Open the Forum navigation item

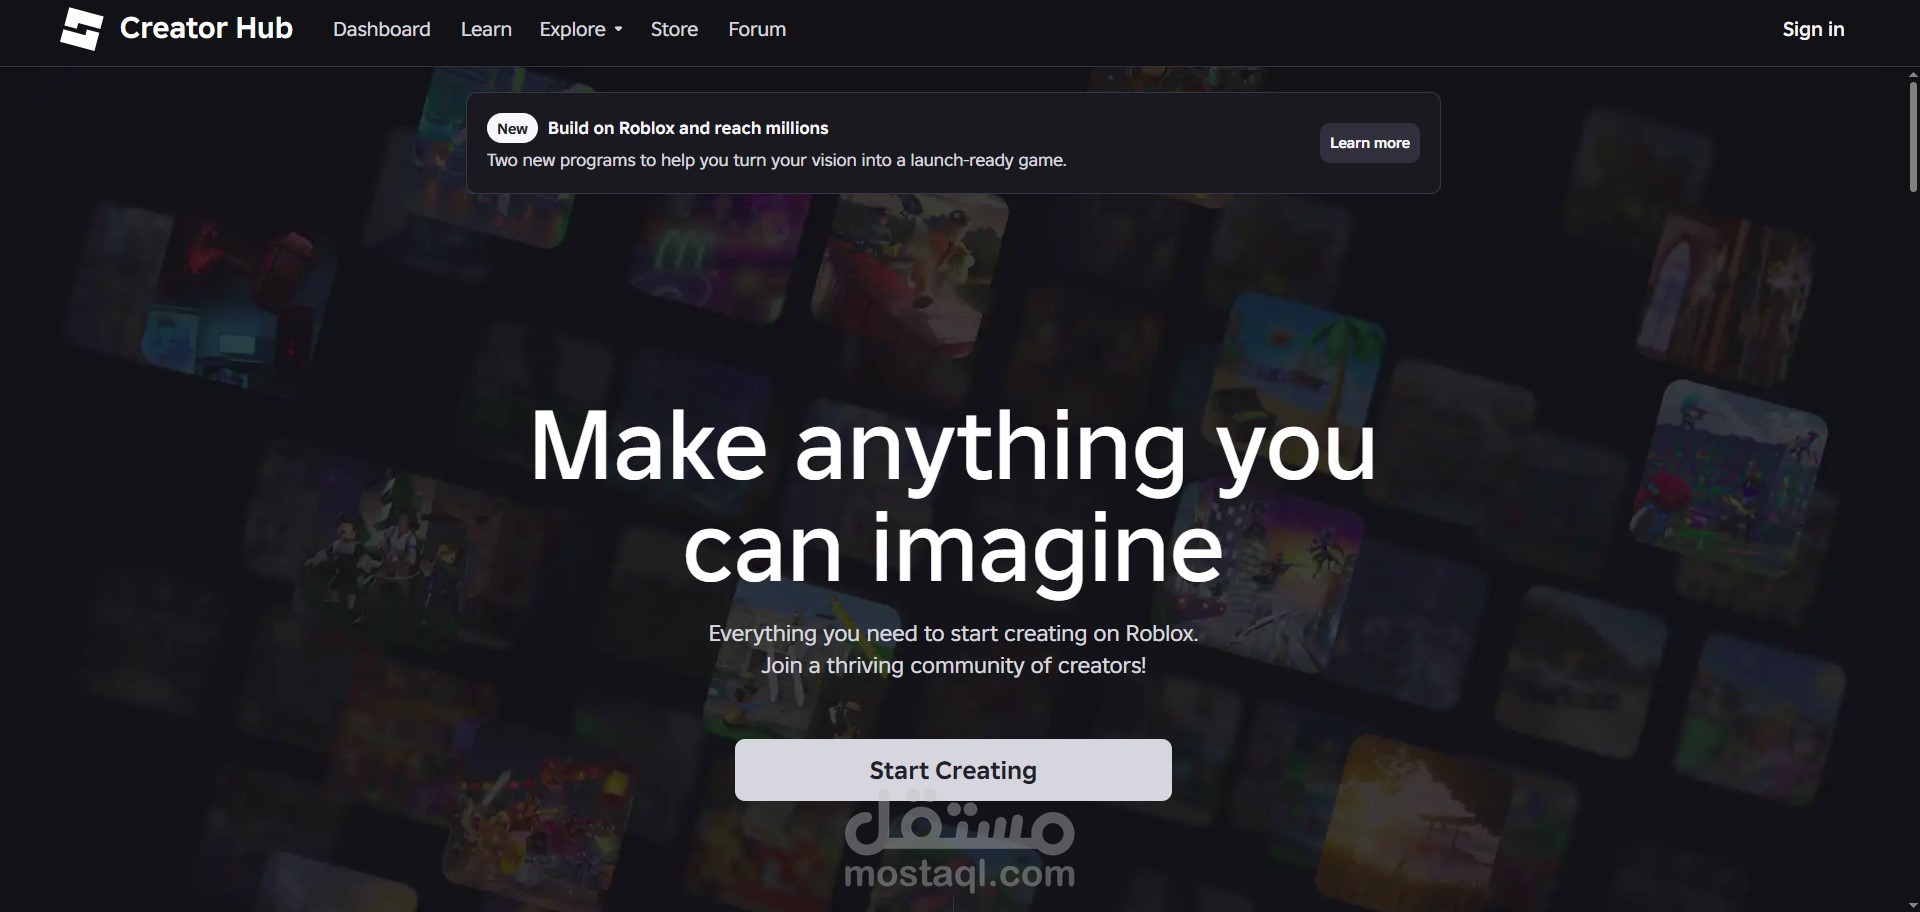[x=757, y=30]
